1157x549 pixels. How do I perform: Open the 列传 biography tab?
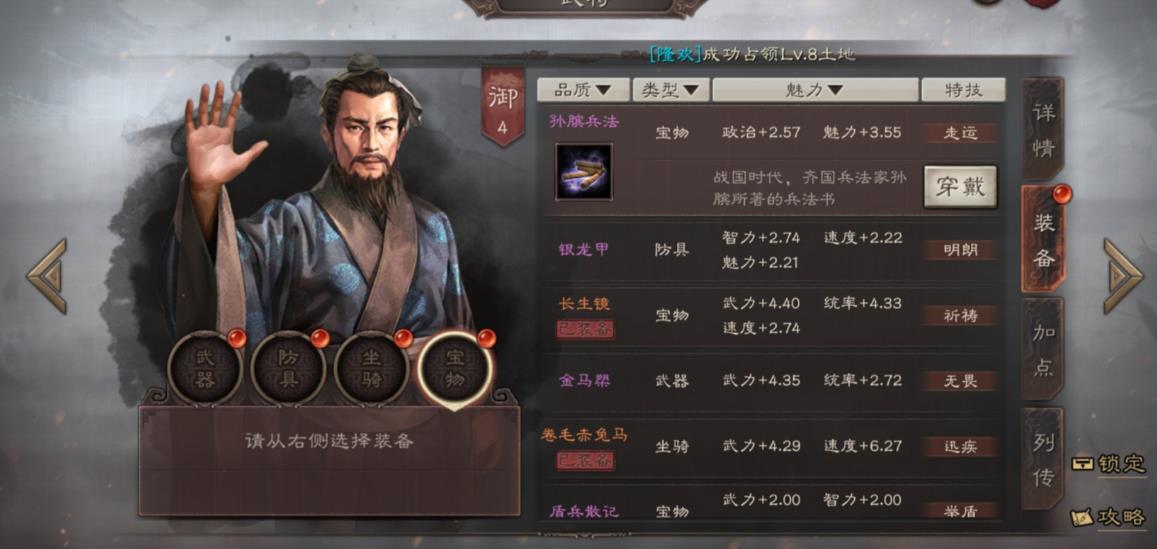tap(1043, 458)
